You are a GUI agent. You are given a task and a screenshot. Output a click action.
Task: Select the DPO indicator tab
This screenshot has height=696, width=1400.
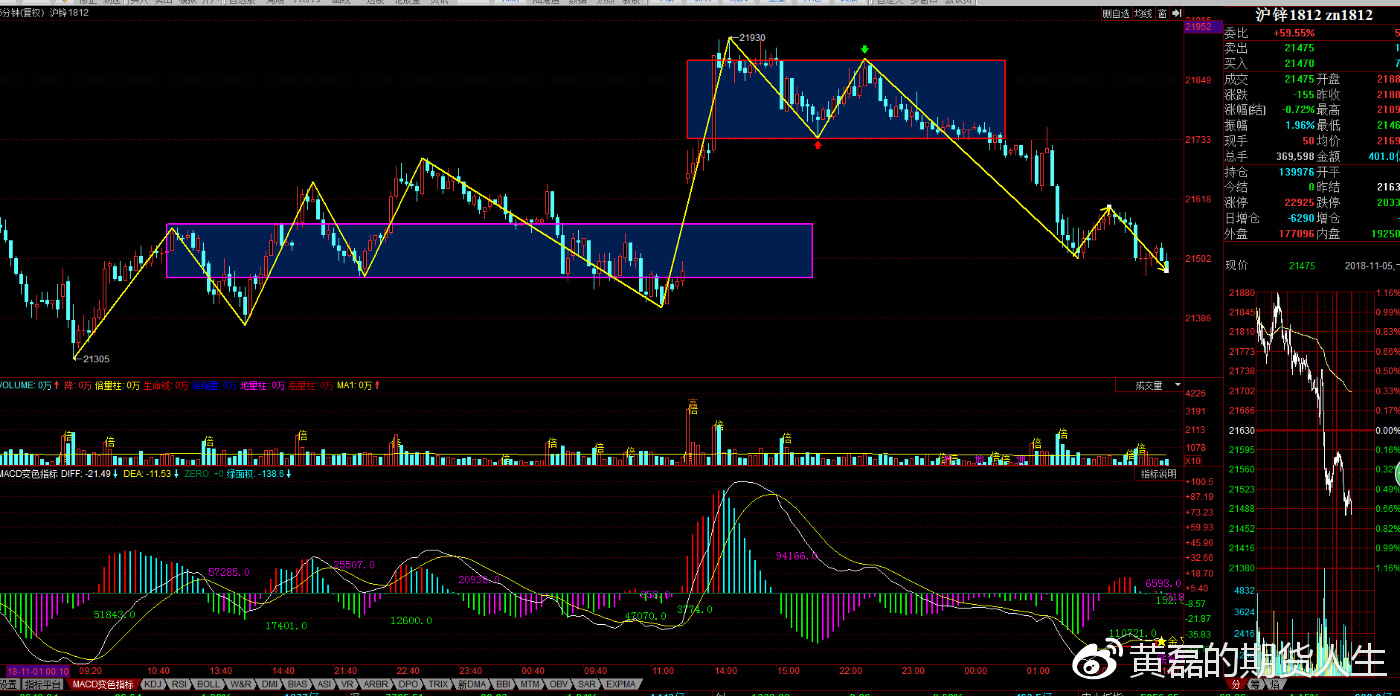click(x=408, y=684)
